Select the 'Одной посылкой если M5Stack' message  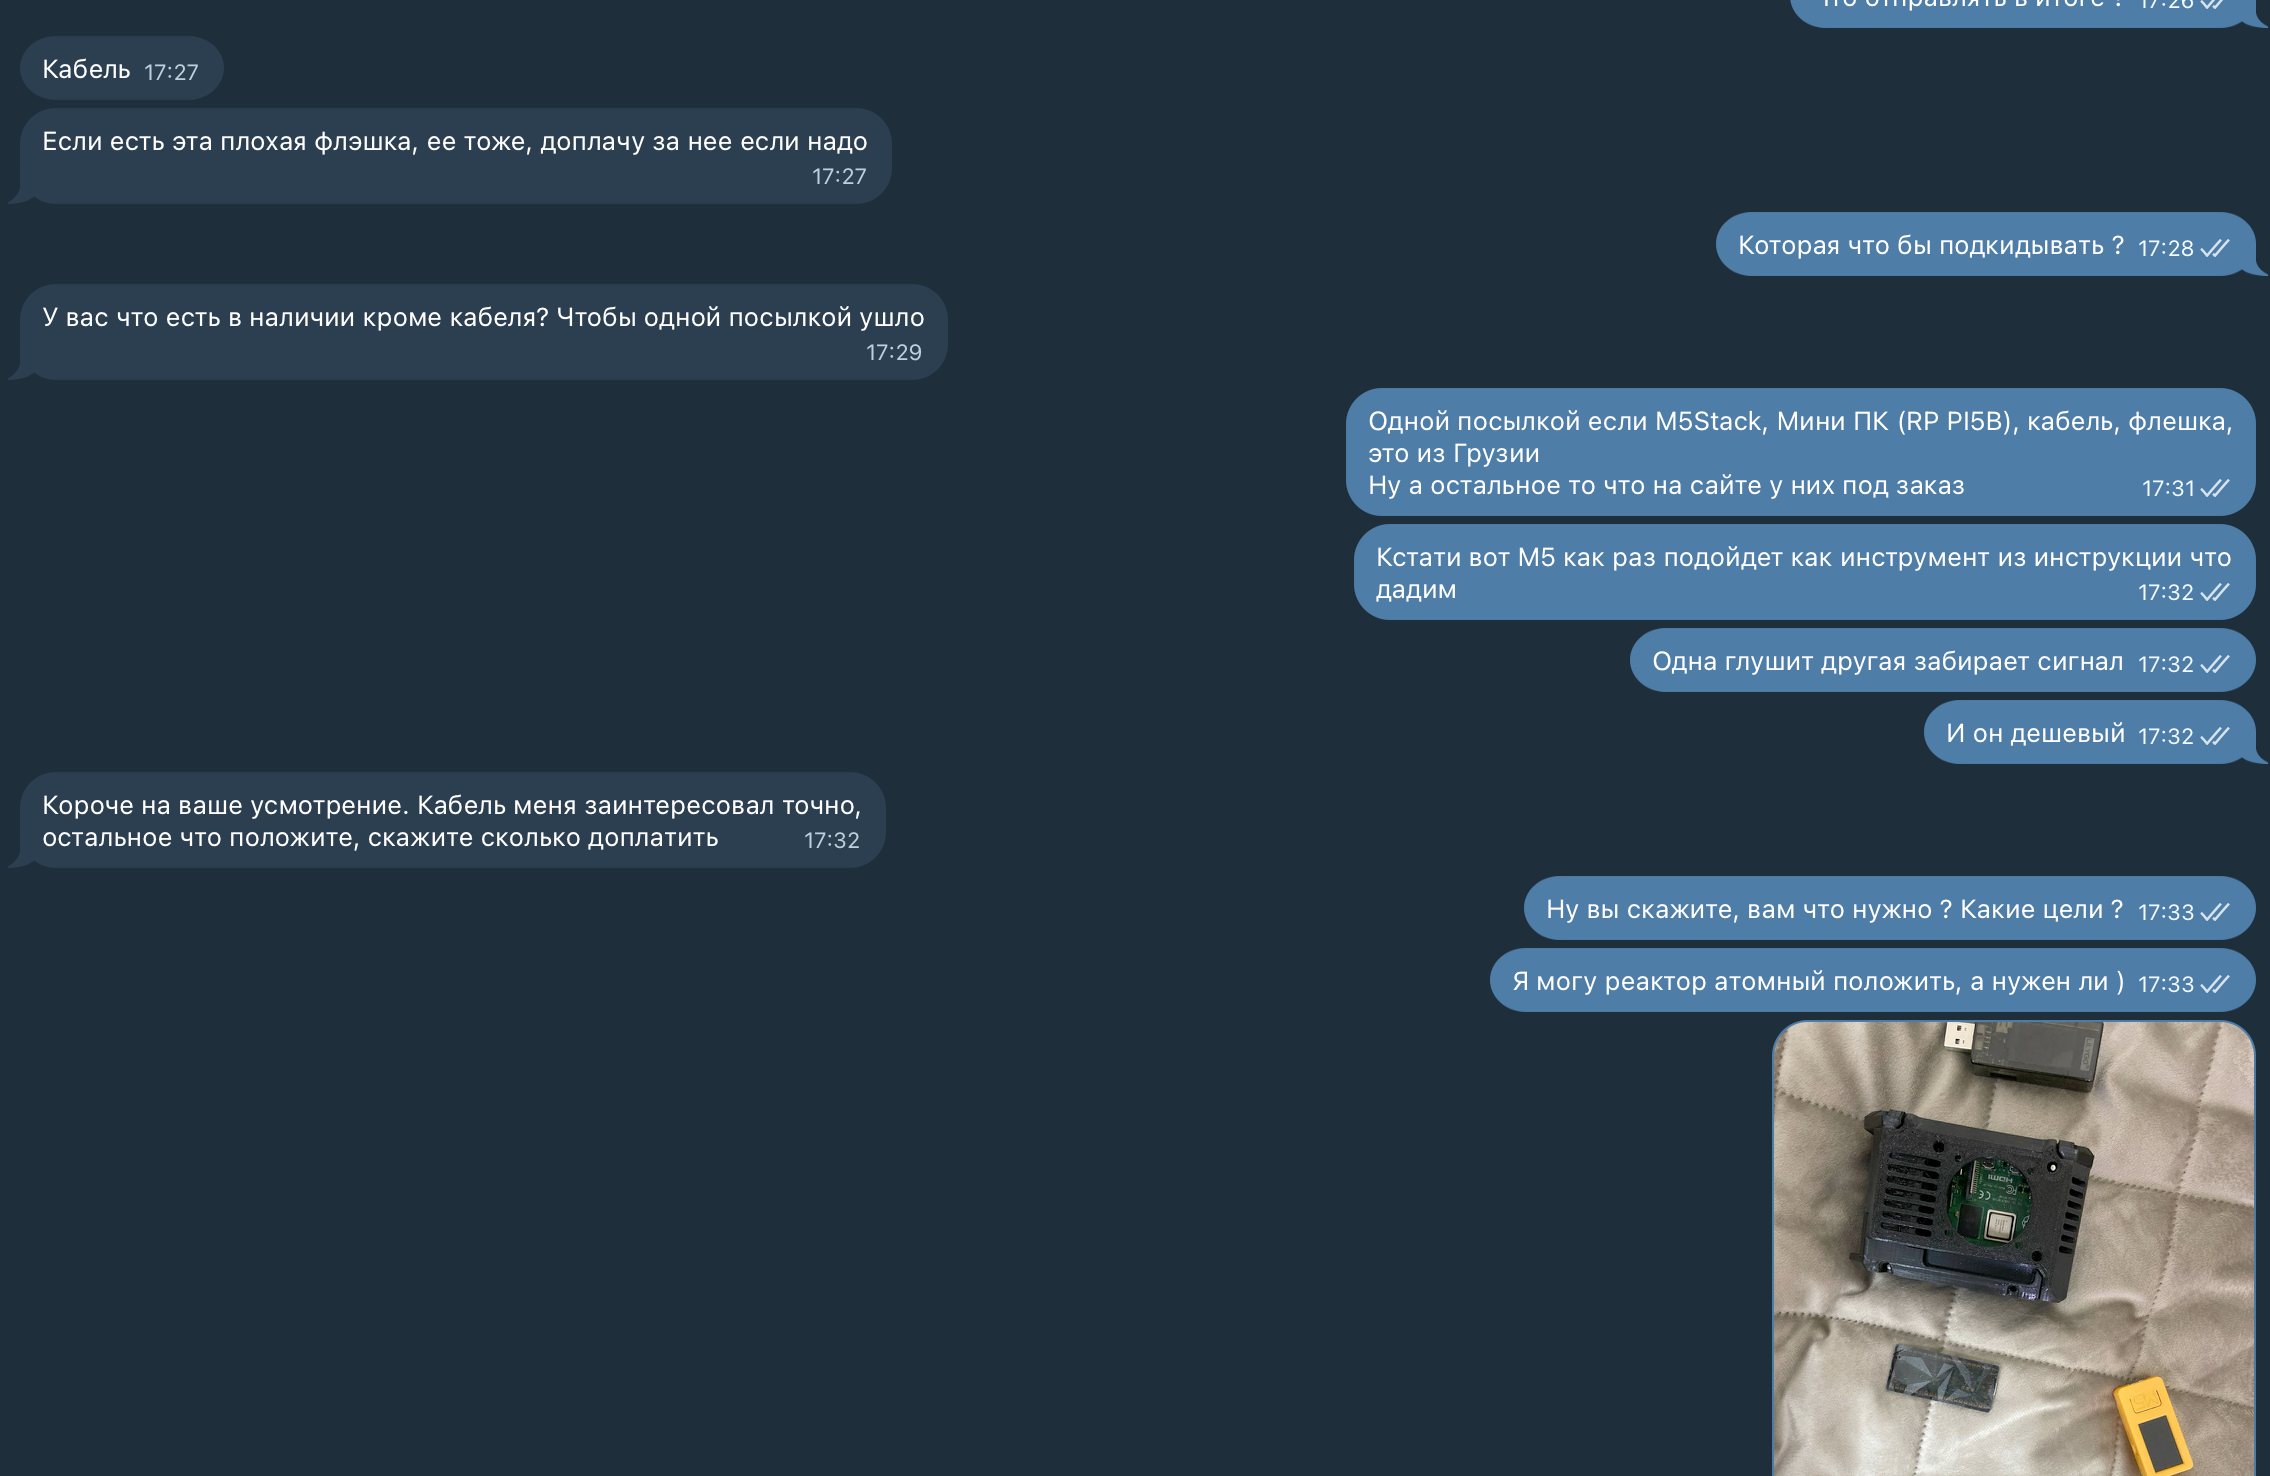click(1800, 452)
